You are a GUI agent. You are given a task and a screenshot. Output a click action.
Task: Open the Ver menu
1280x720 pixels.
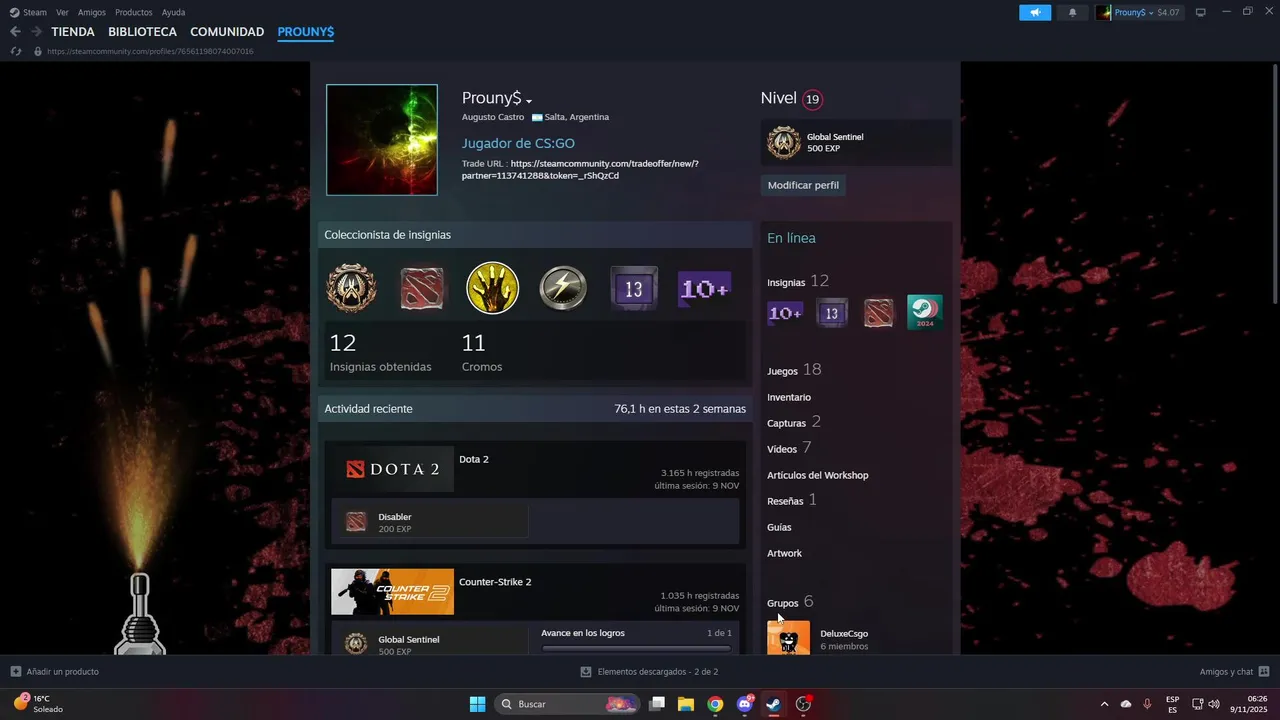(x=62, y=12)
